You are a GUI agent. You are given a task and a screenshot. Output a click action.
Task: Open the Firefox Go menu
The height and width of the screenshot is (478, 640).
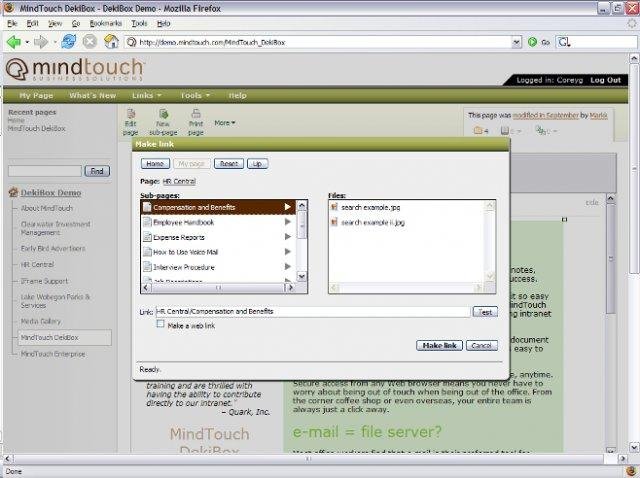76,23
